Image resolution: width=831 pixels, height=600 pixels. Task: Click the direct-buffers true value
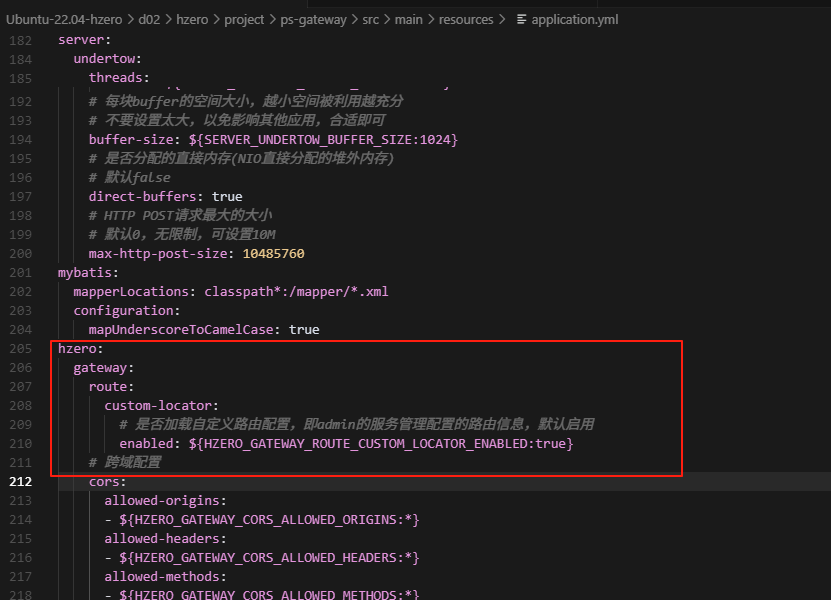[227, 197]
